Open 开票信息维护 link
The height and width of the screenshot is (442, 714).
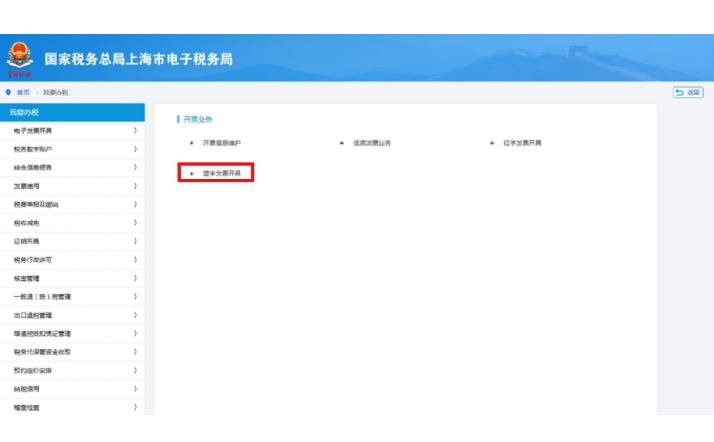pos(221,143)
